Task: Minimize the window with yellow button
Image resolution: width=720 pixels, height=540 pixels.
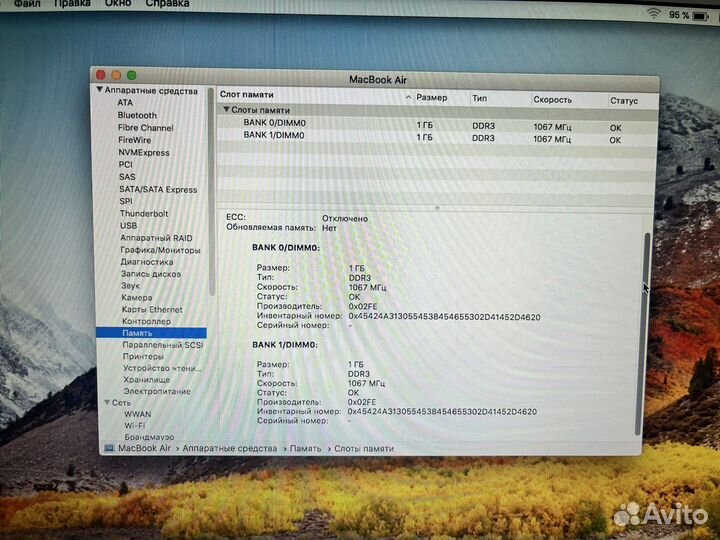Action: [x=116, y=75]
